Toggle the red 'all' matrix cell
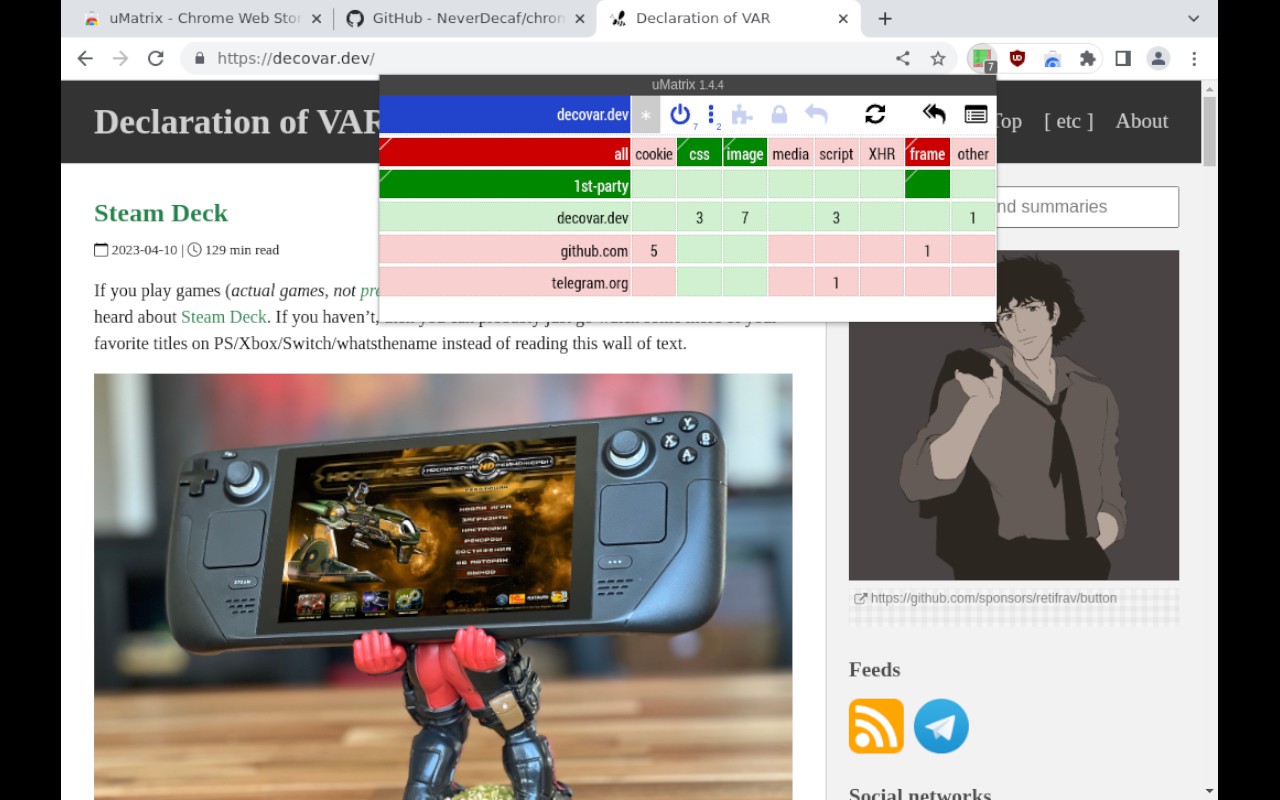The width and height of the screenshot is (1280, 800). pyautogui.click(x=505, y=153)
